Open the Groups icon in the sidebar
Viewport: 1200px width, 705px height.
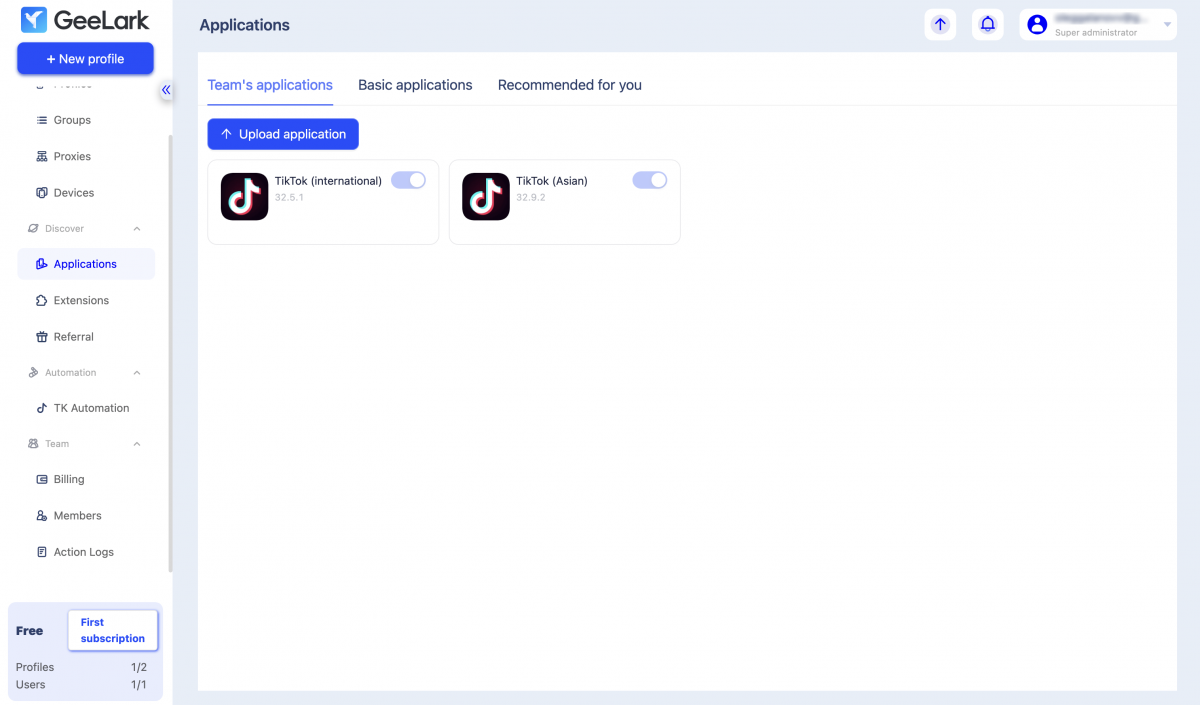click(x=42, y=120)
